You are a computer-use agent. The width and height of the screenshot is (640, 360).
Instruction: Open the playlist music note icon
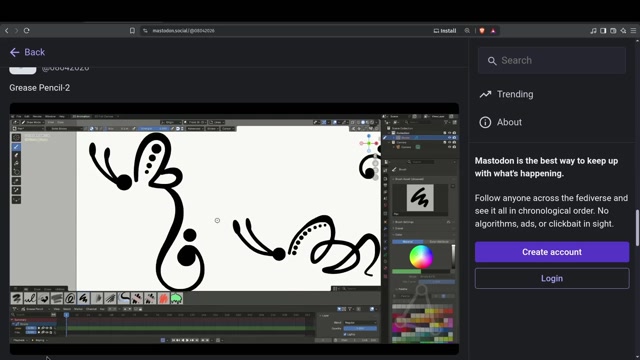pyautogui.click(x=593, y=31)
